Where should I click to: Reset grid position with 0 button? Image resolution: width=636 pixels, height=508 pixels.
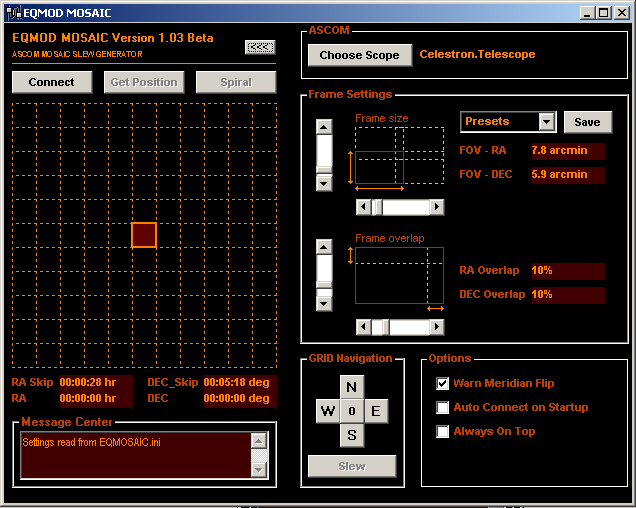pyautogui.click(x=352, y=411)
